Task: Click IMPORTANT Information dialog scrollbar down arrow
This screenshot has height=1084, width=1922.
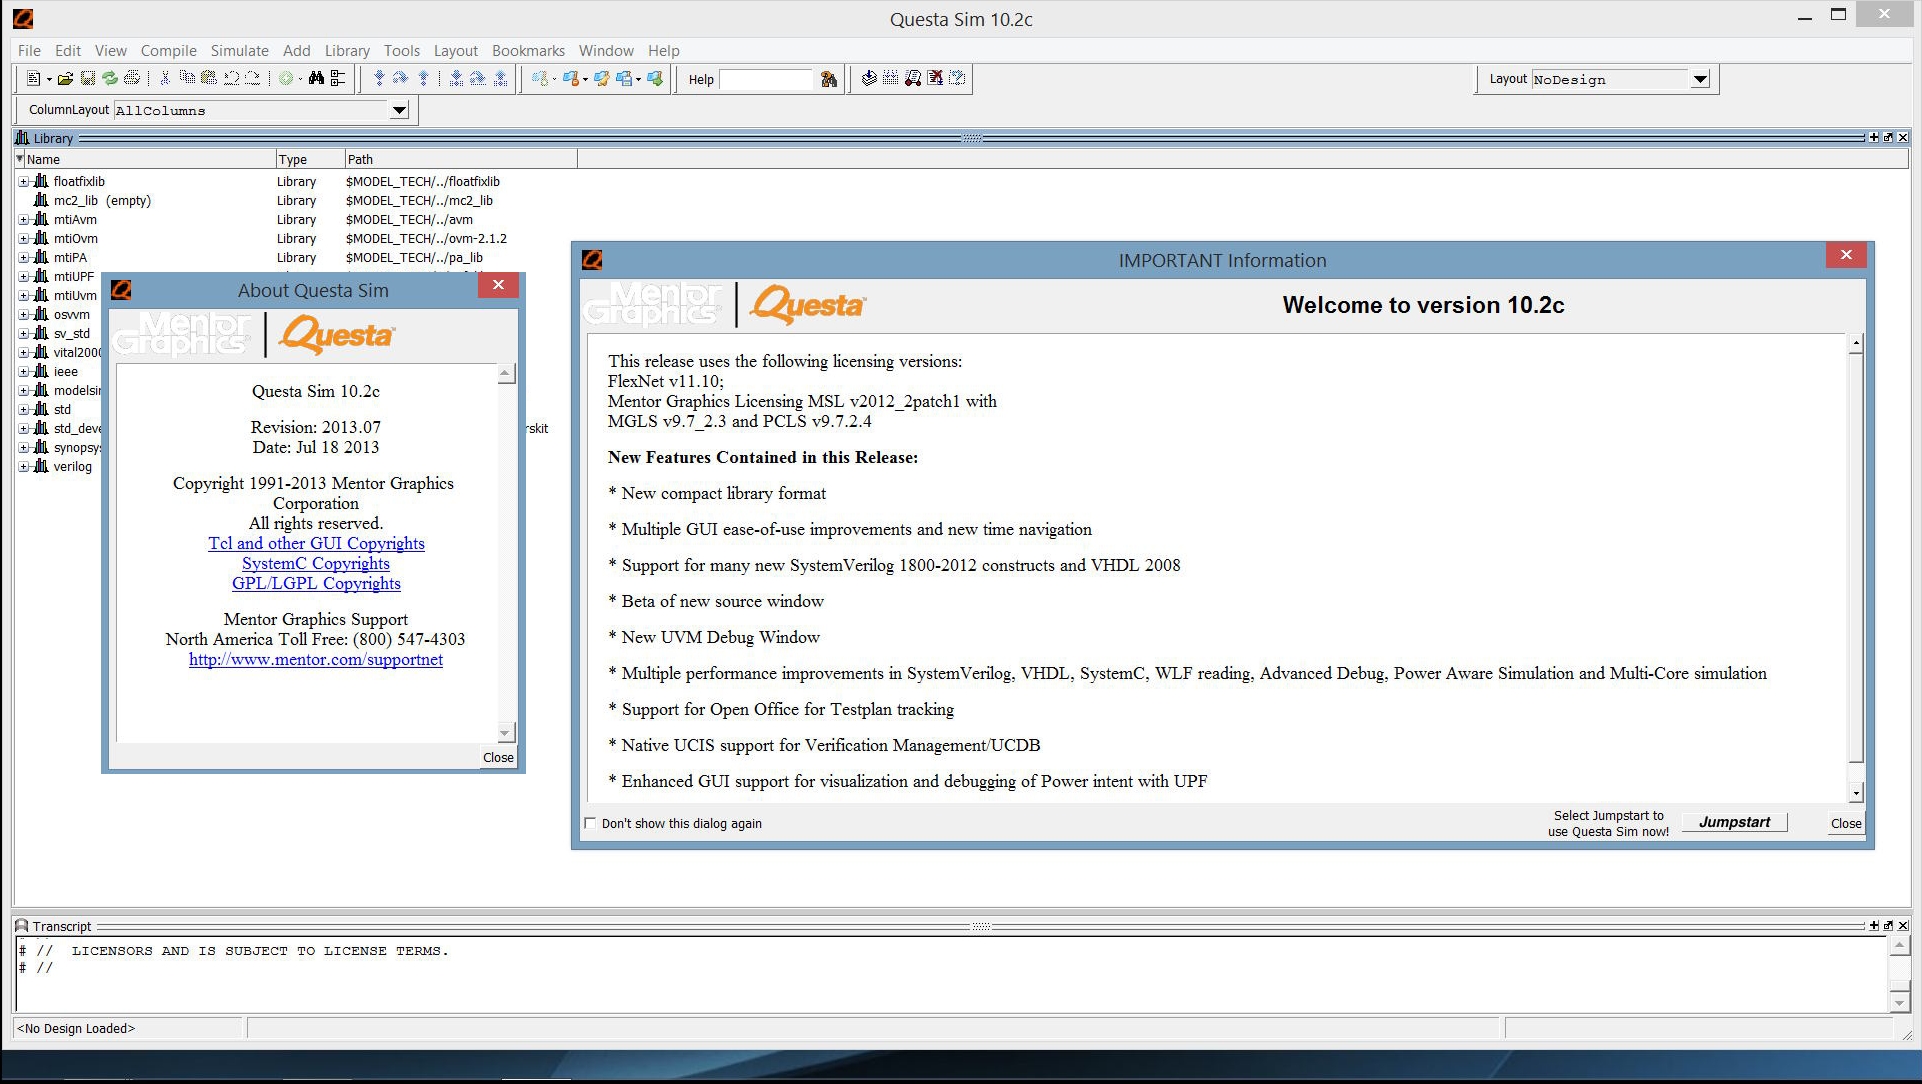Action: point(1856,794)
